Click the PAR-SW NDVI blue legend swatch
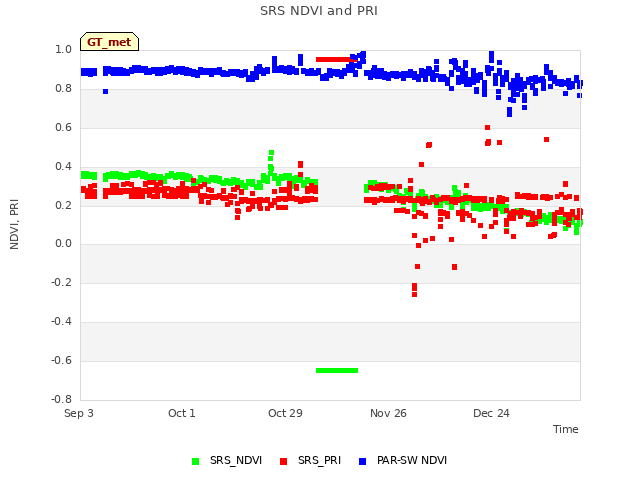This screenshot has height=480, width=640. (x=362, y=461)
